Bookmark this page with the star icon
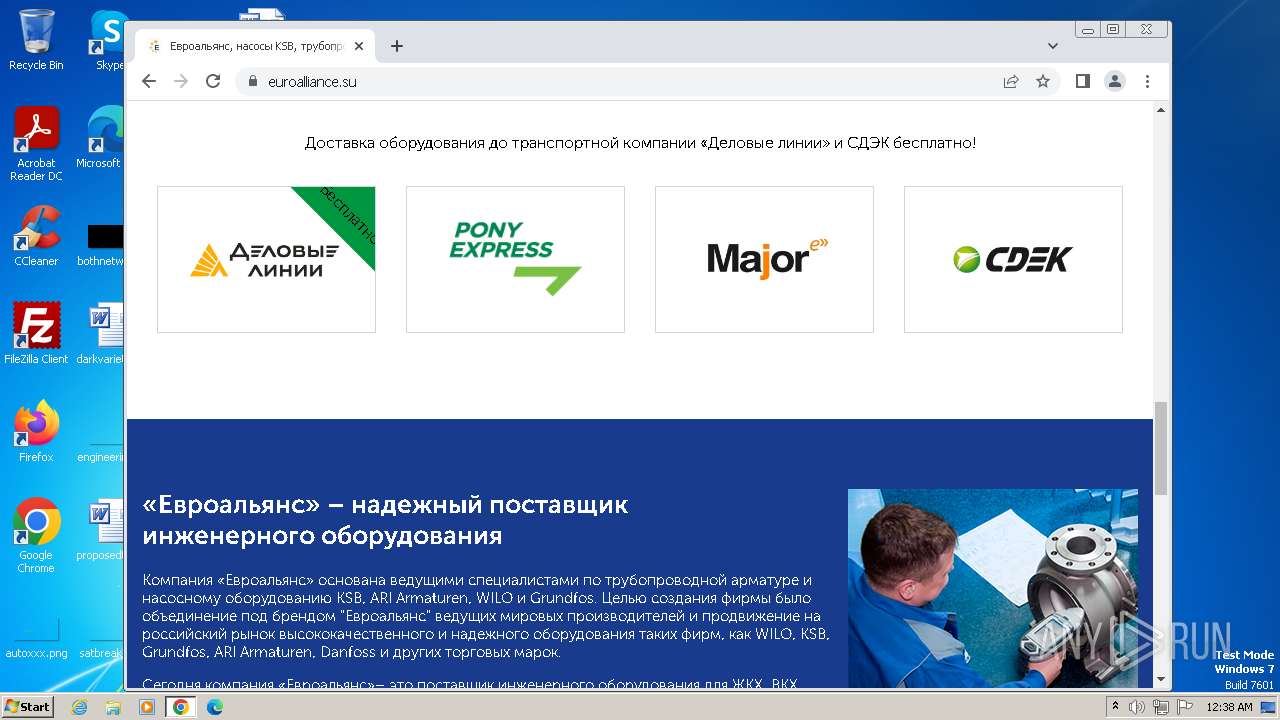 coord(1043,81)
